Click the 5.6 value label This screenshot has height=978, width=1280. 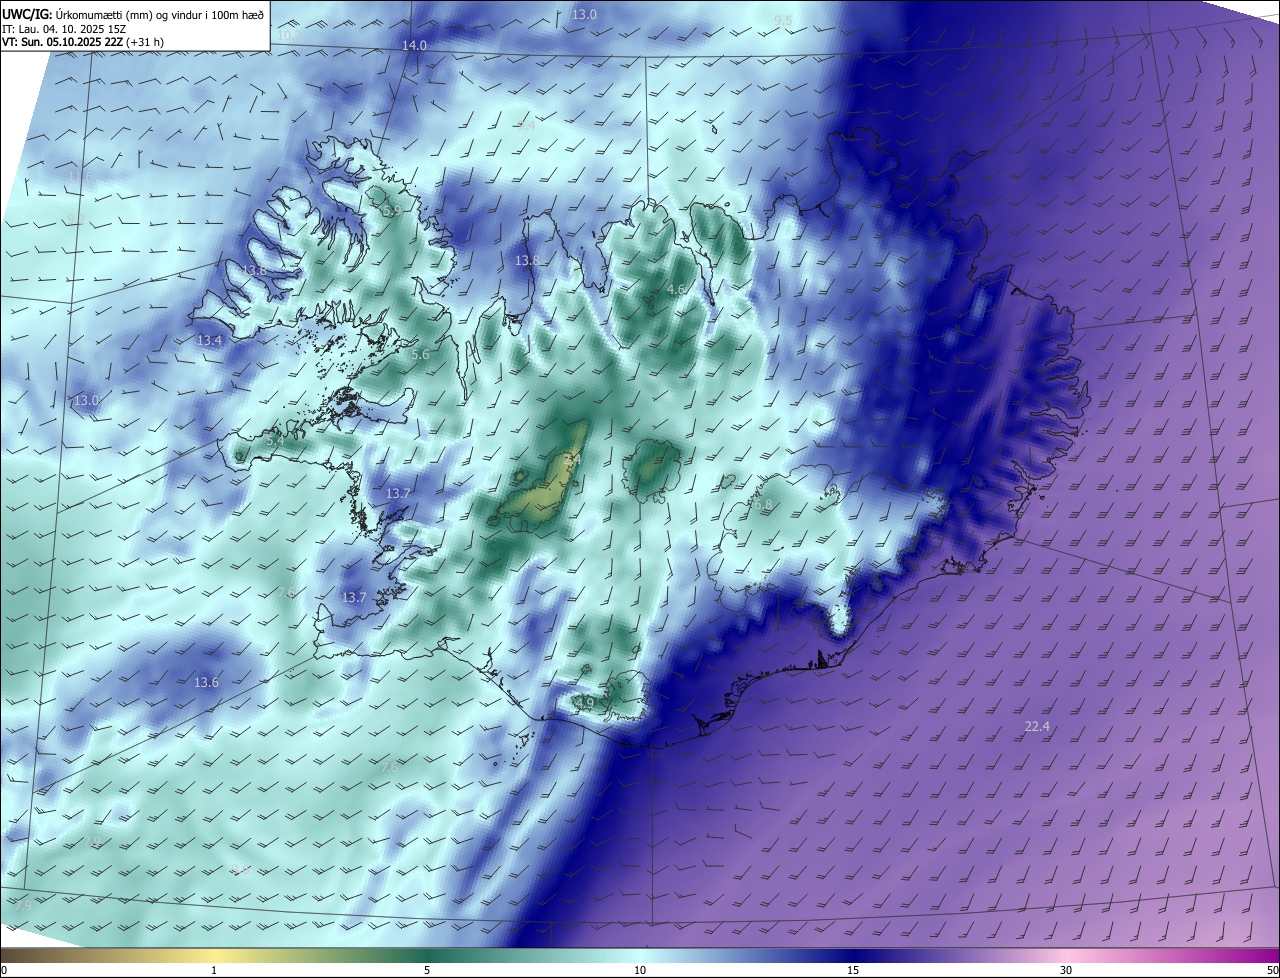point(420,354)
